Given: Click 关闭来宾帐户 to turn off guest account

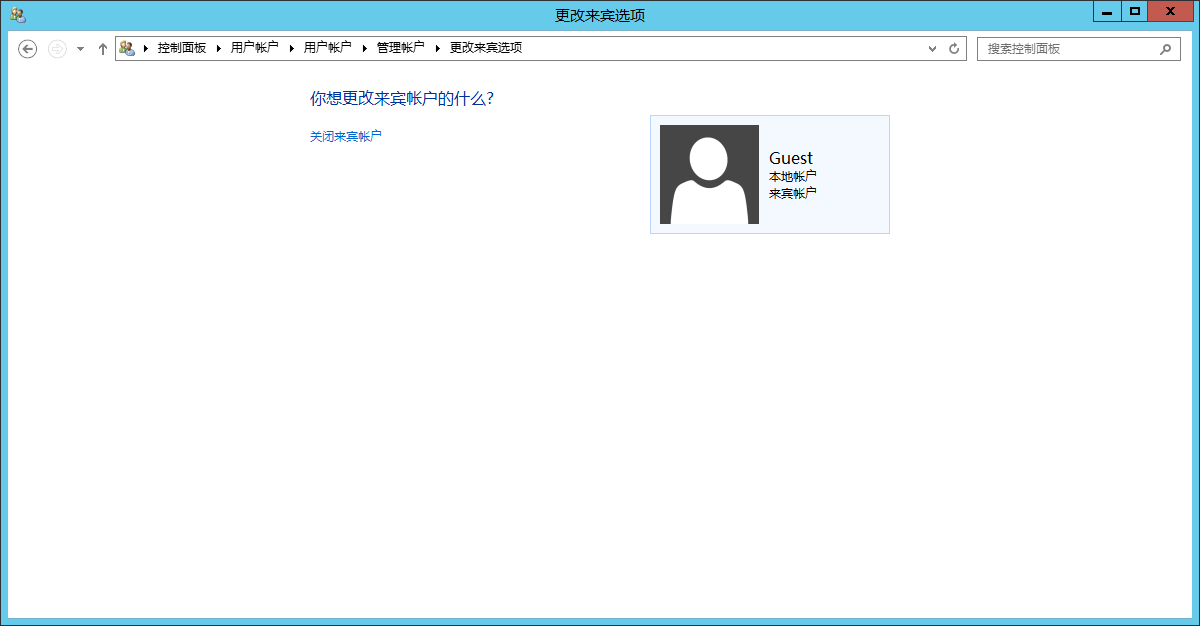Looking at the screenshot, I should (x=344, y=136).
